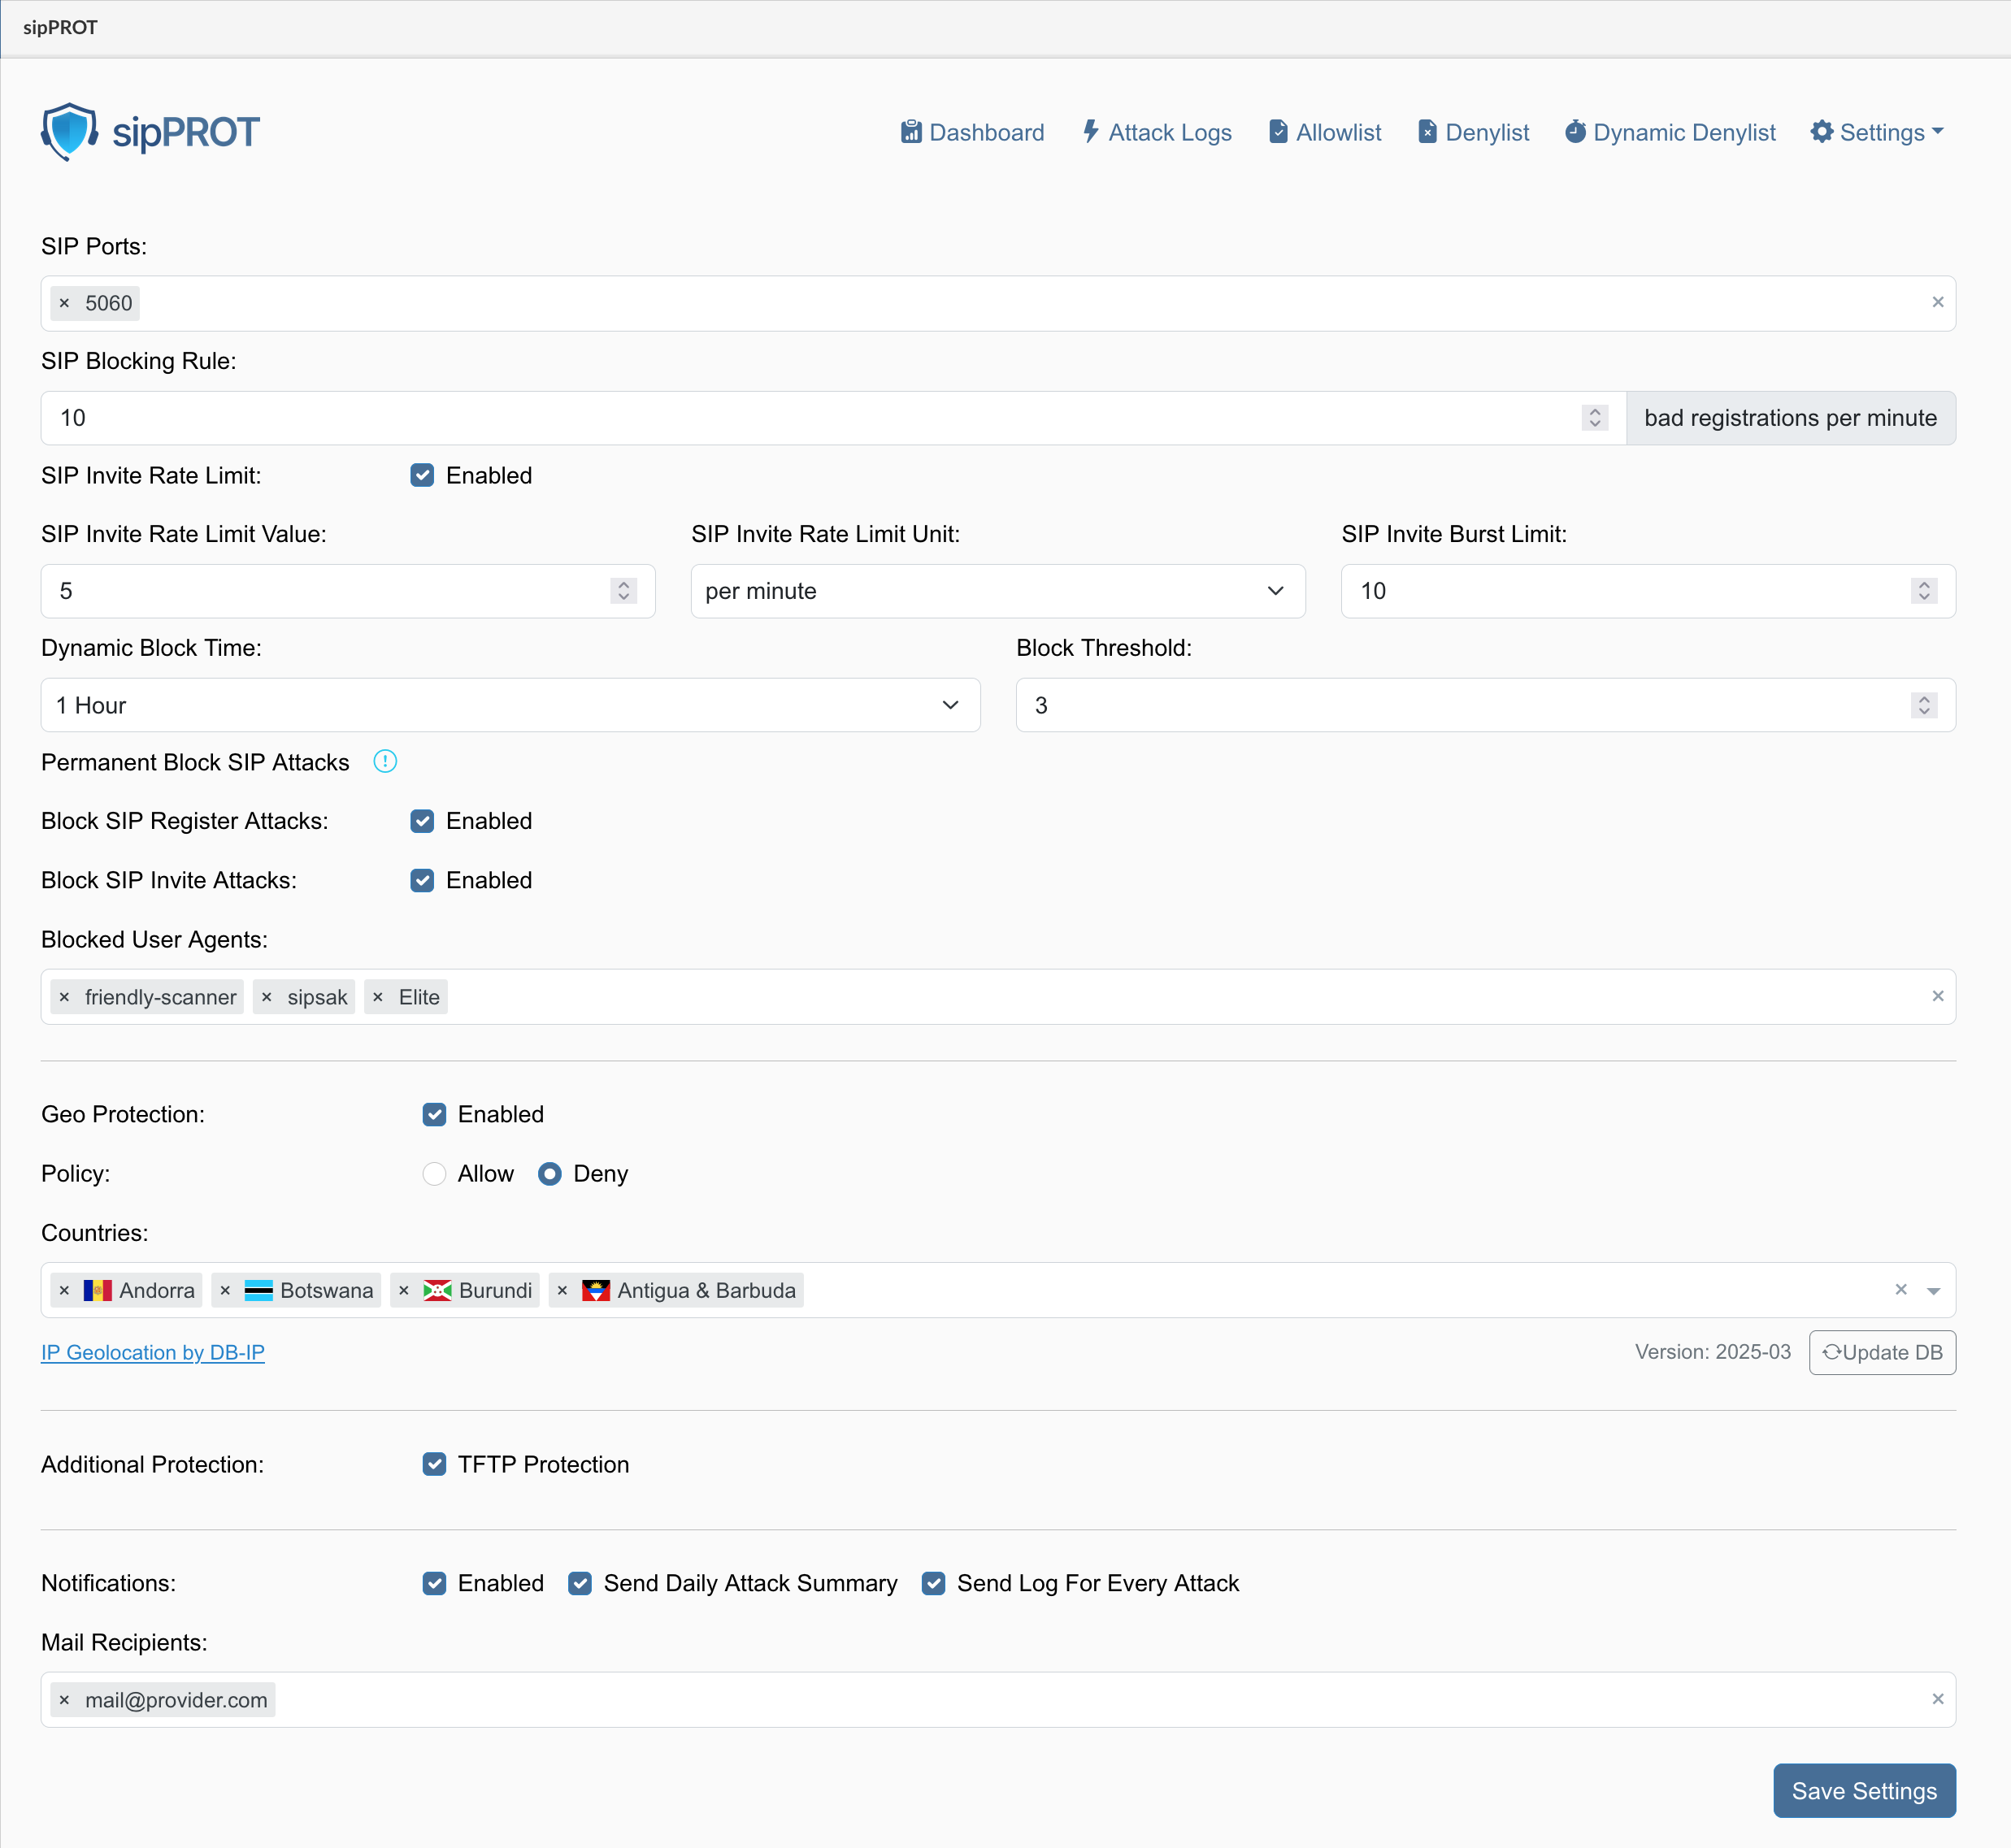Open the Dynamic Block Time dropdown
This screenshot has height=1848, width=2011.
point(510,705)
